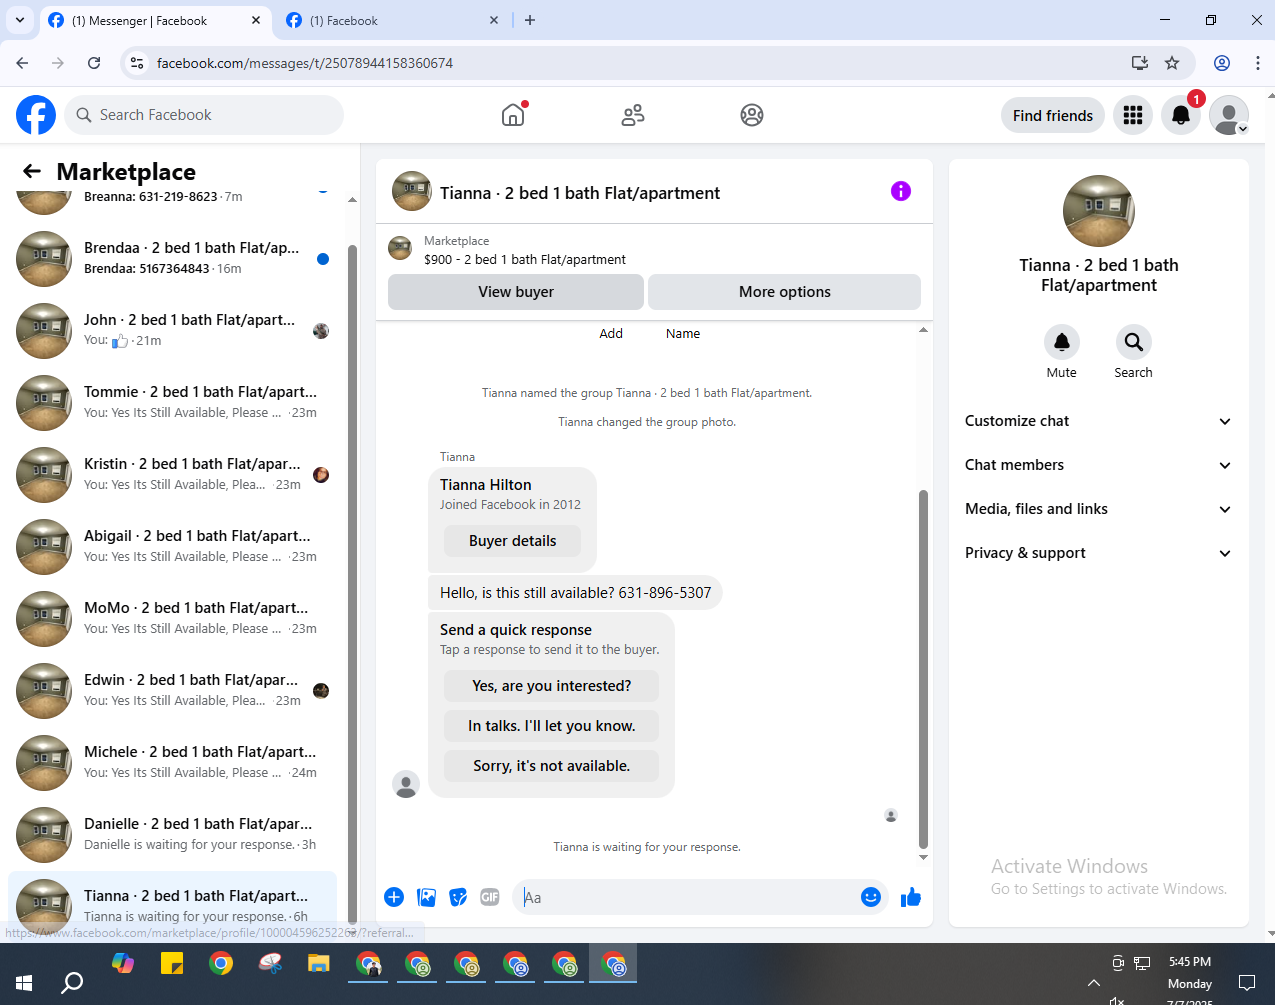Screen dimensions: 1275x1005
Task: Open the Edwin conversation
Action: (172, 691)
